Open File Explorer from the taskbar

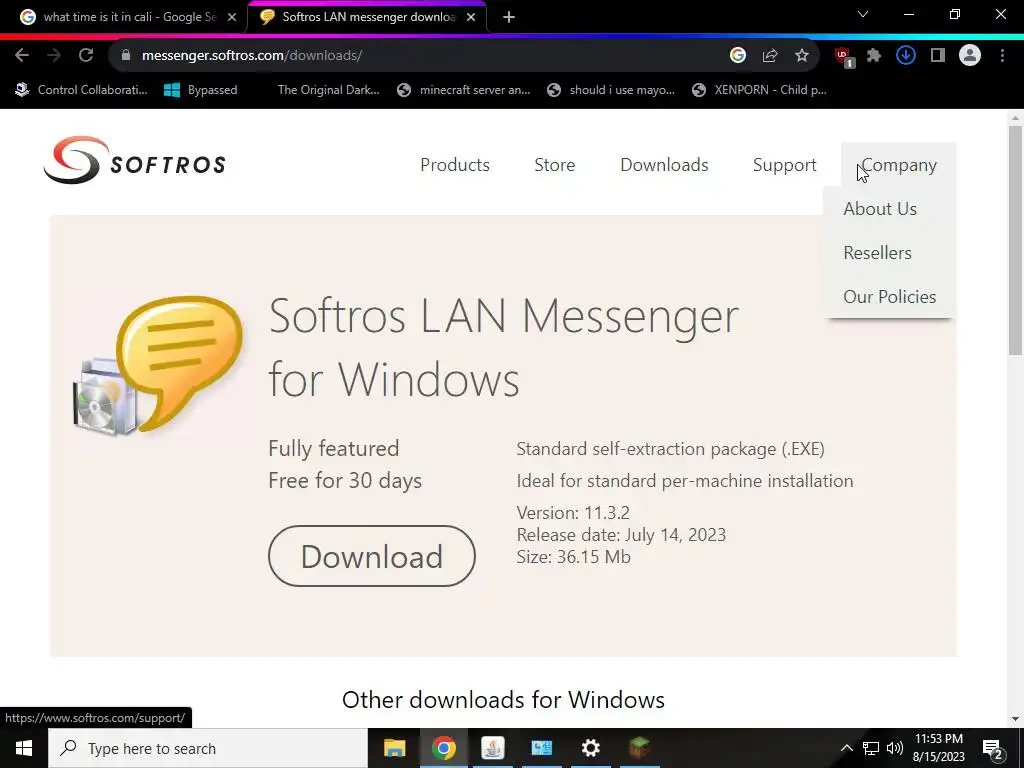point(394,748)
